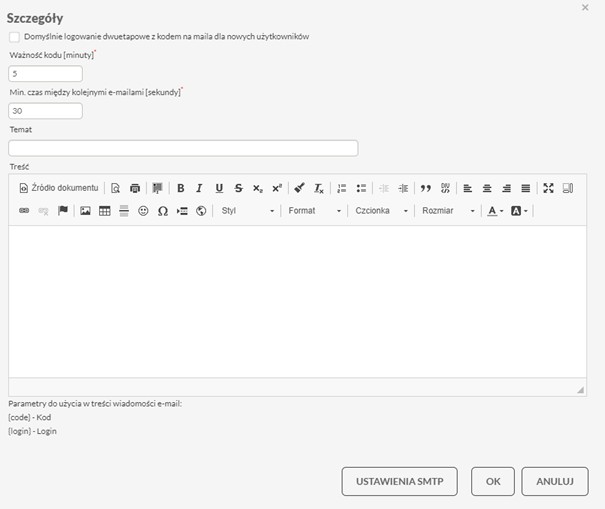Open the text color picker
Screen dimensions: 605x509
(x=495, y=211)
